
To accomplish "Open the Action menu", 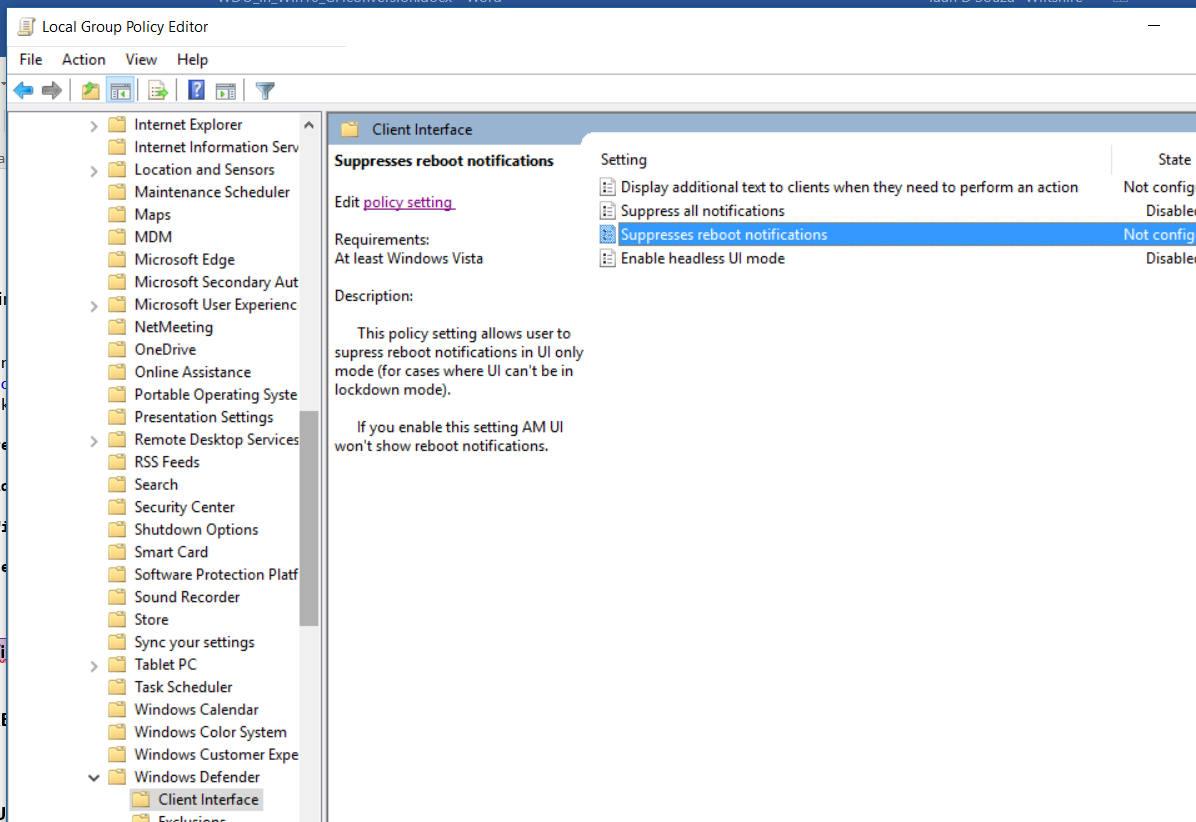I will pyautogui.click(x=83, y=60).
